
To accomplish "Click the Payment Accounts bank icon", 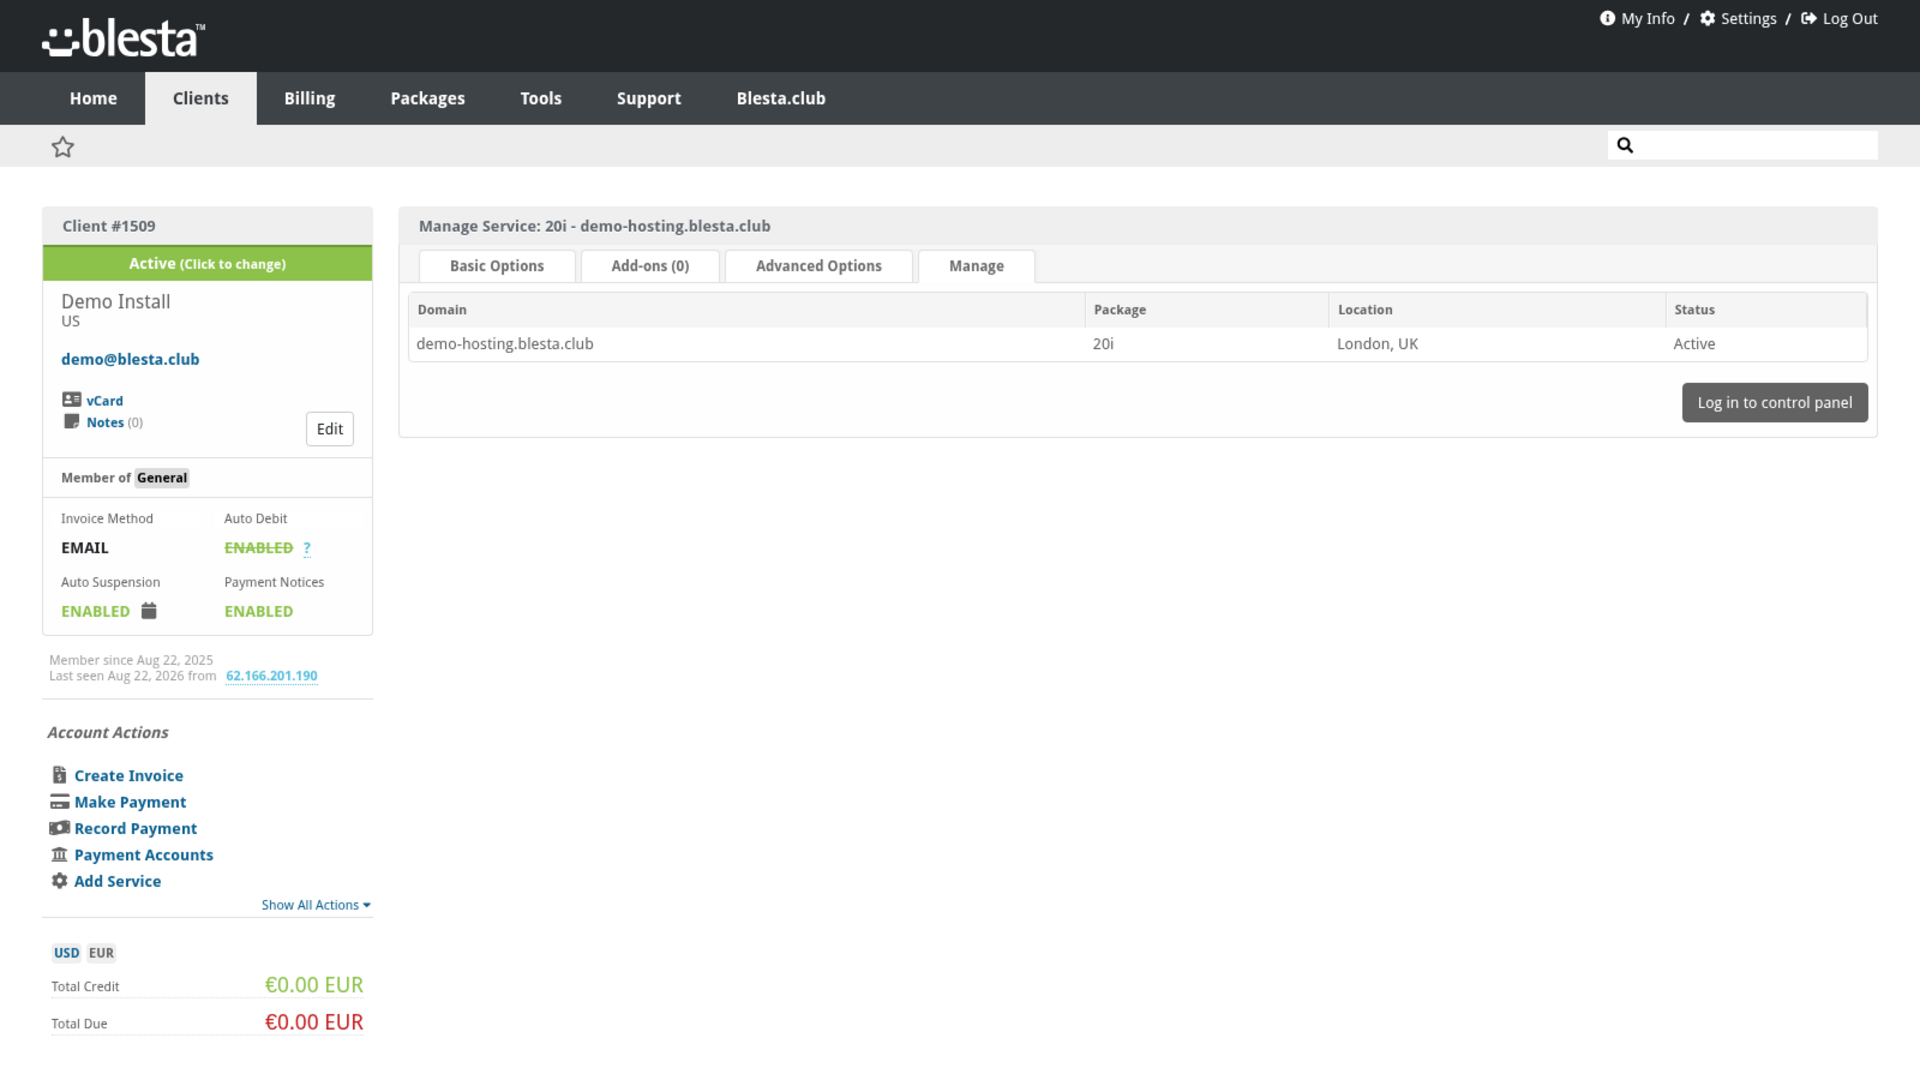I will click(x=59, y=854).
